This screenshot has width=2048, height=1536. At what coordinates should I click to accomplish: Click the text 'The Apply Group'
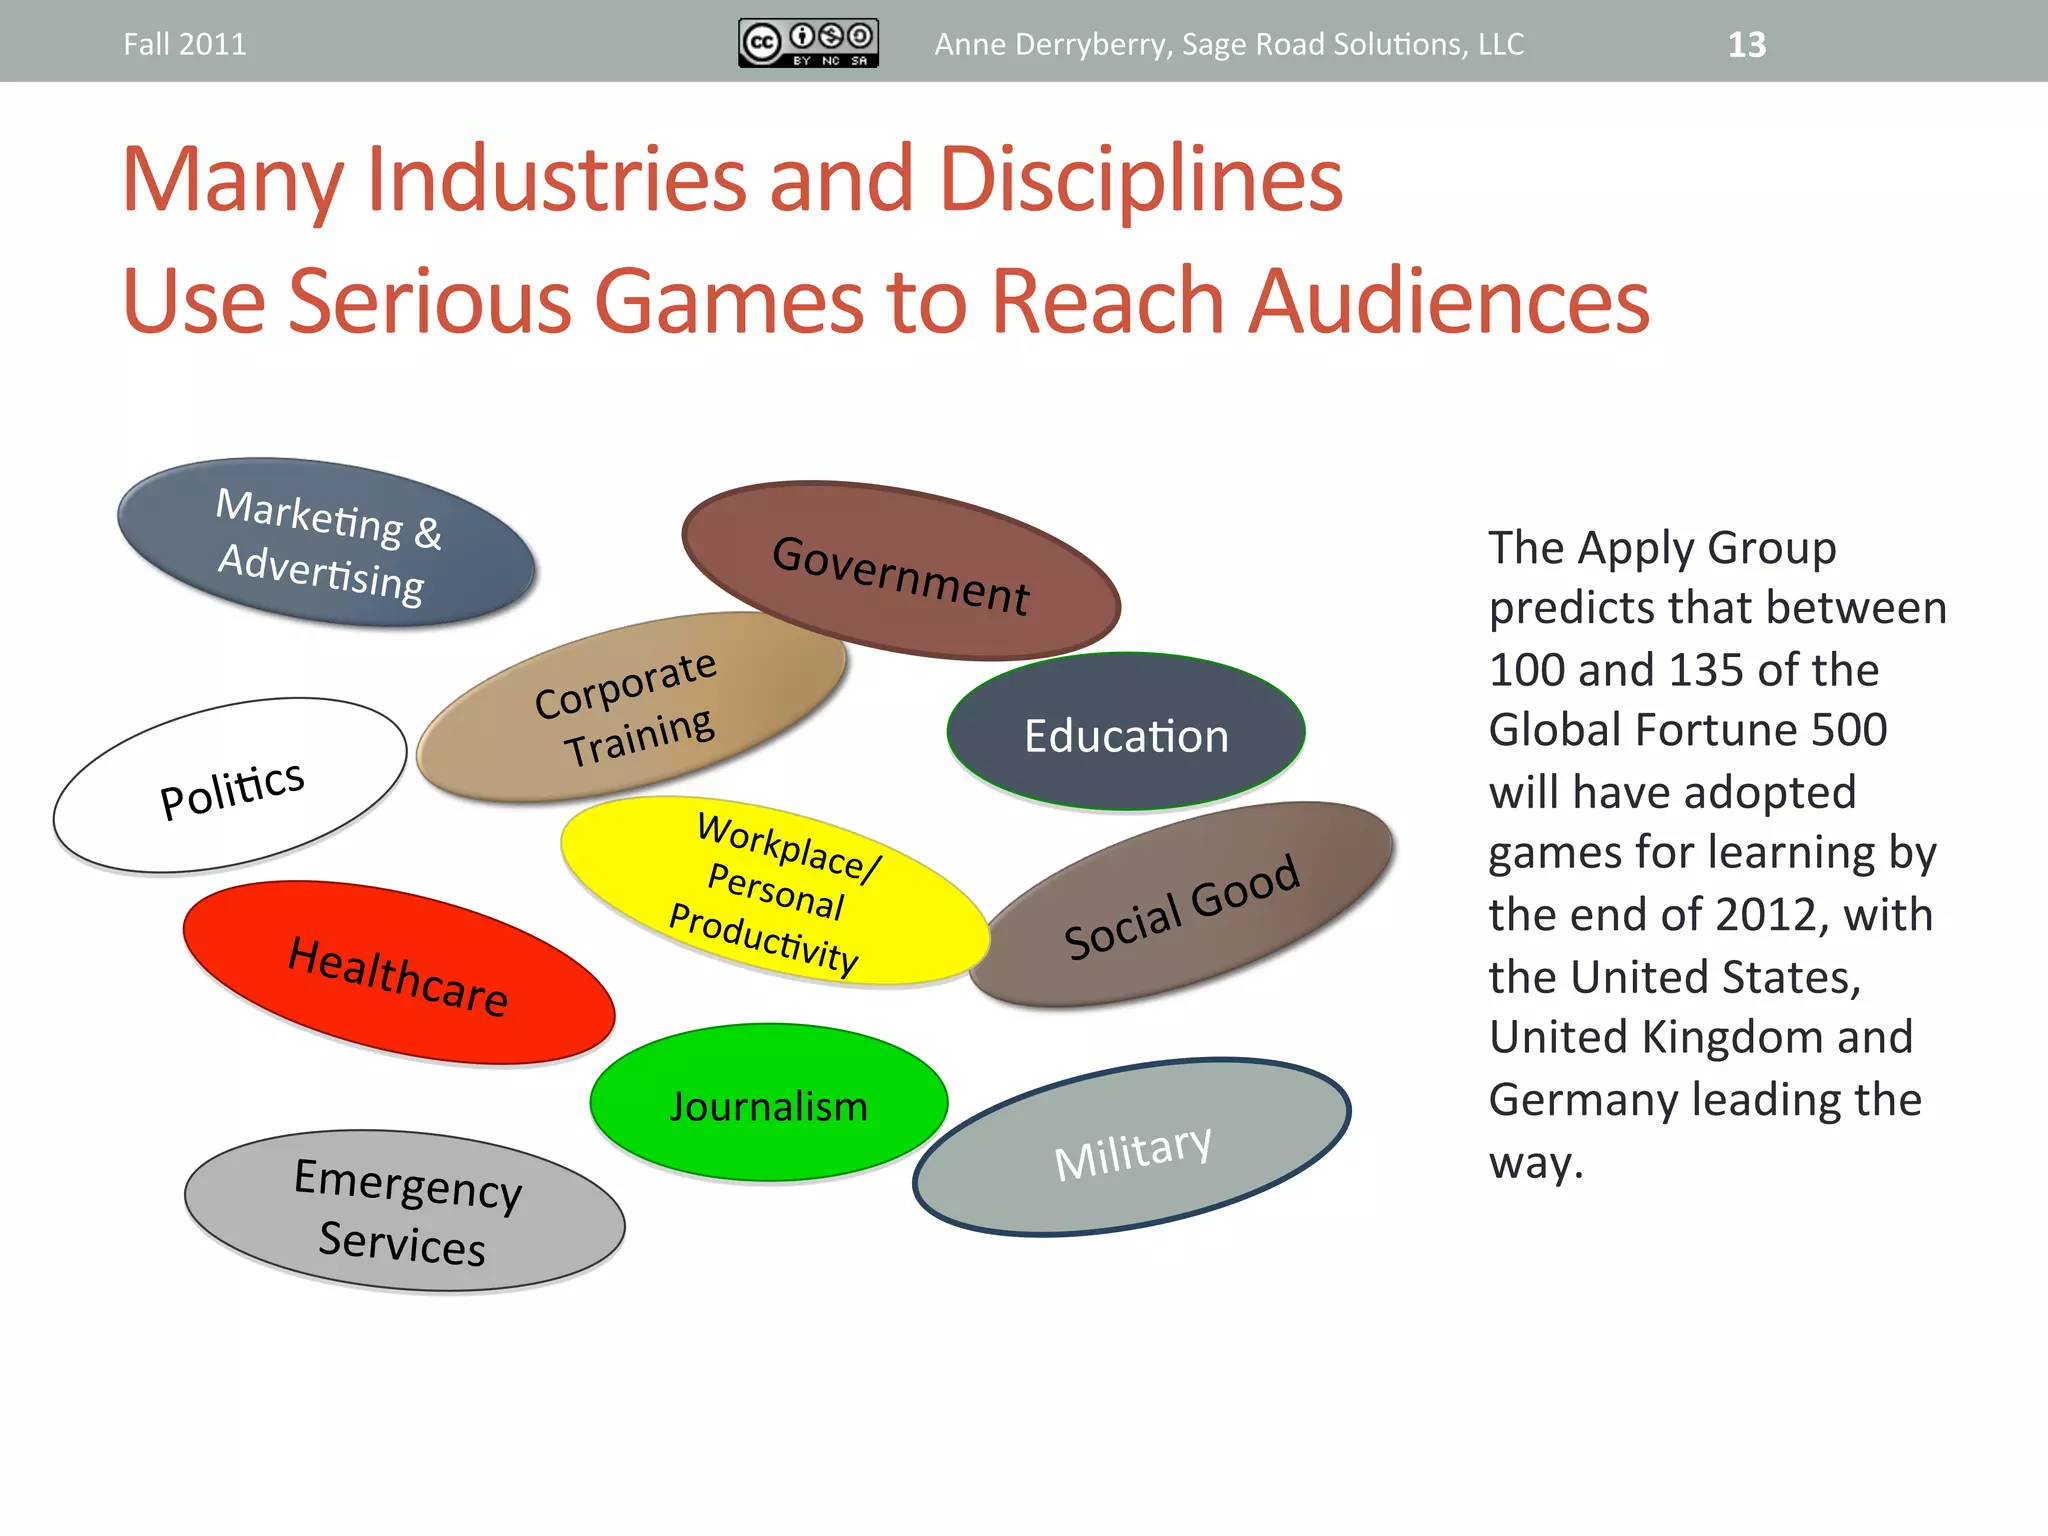click(1662, 548)
